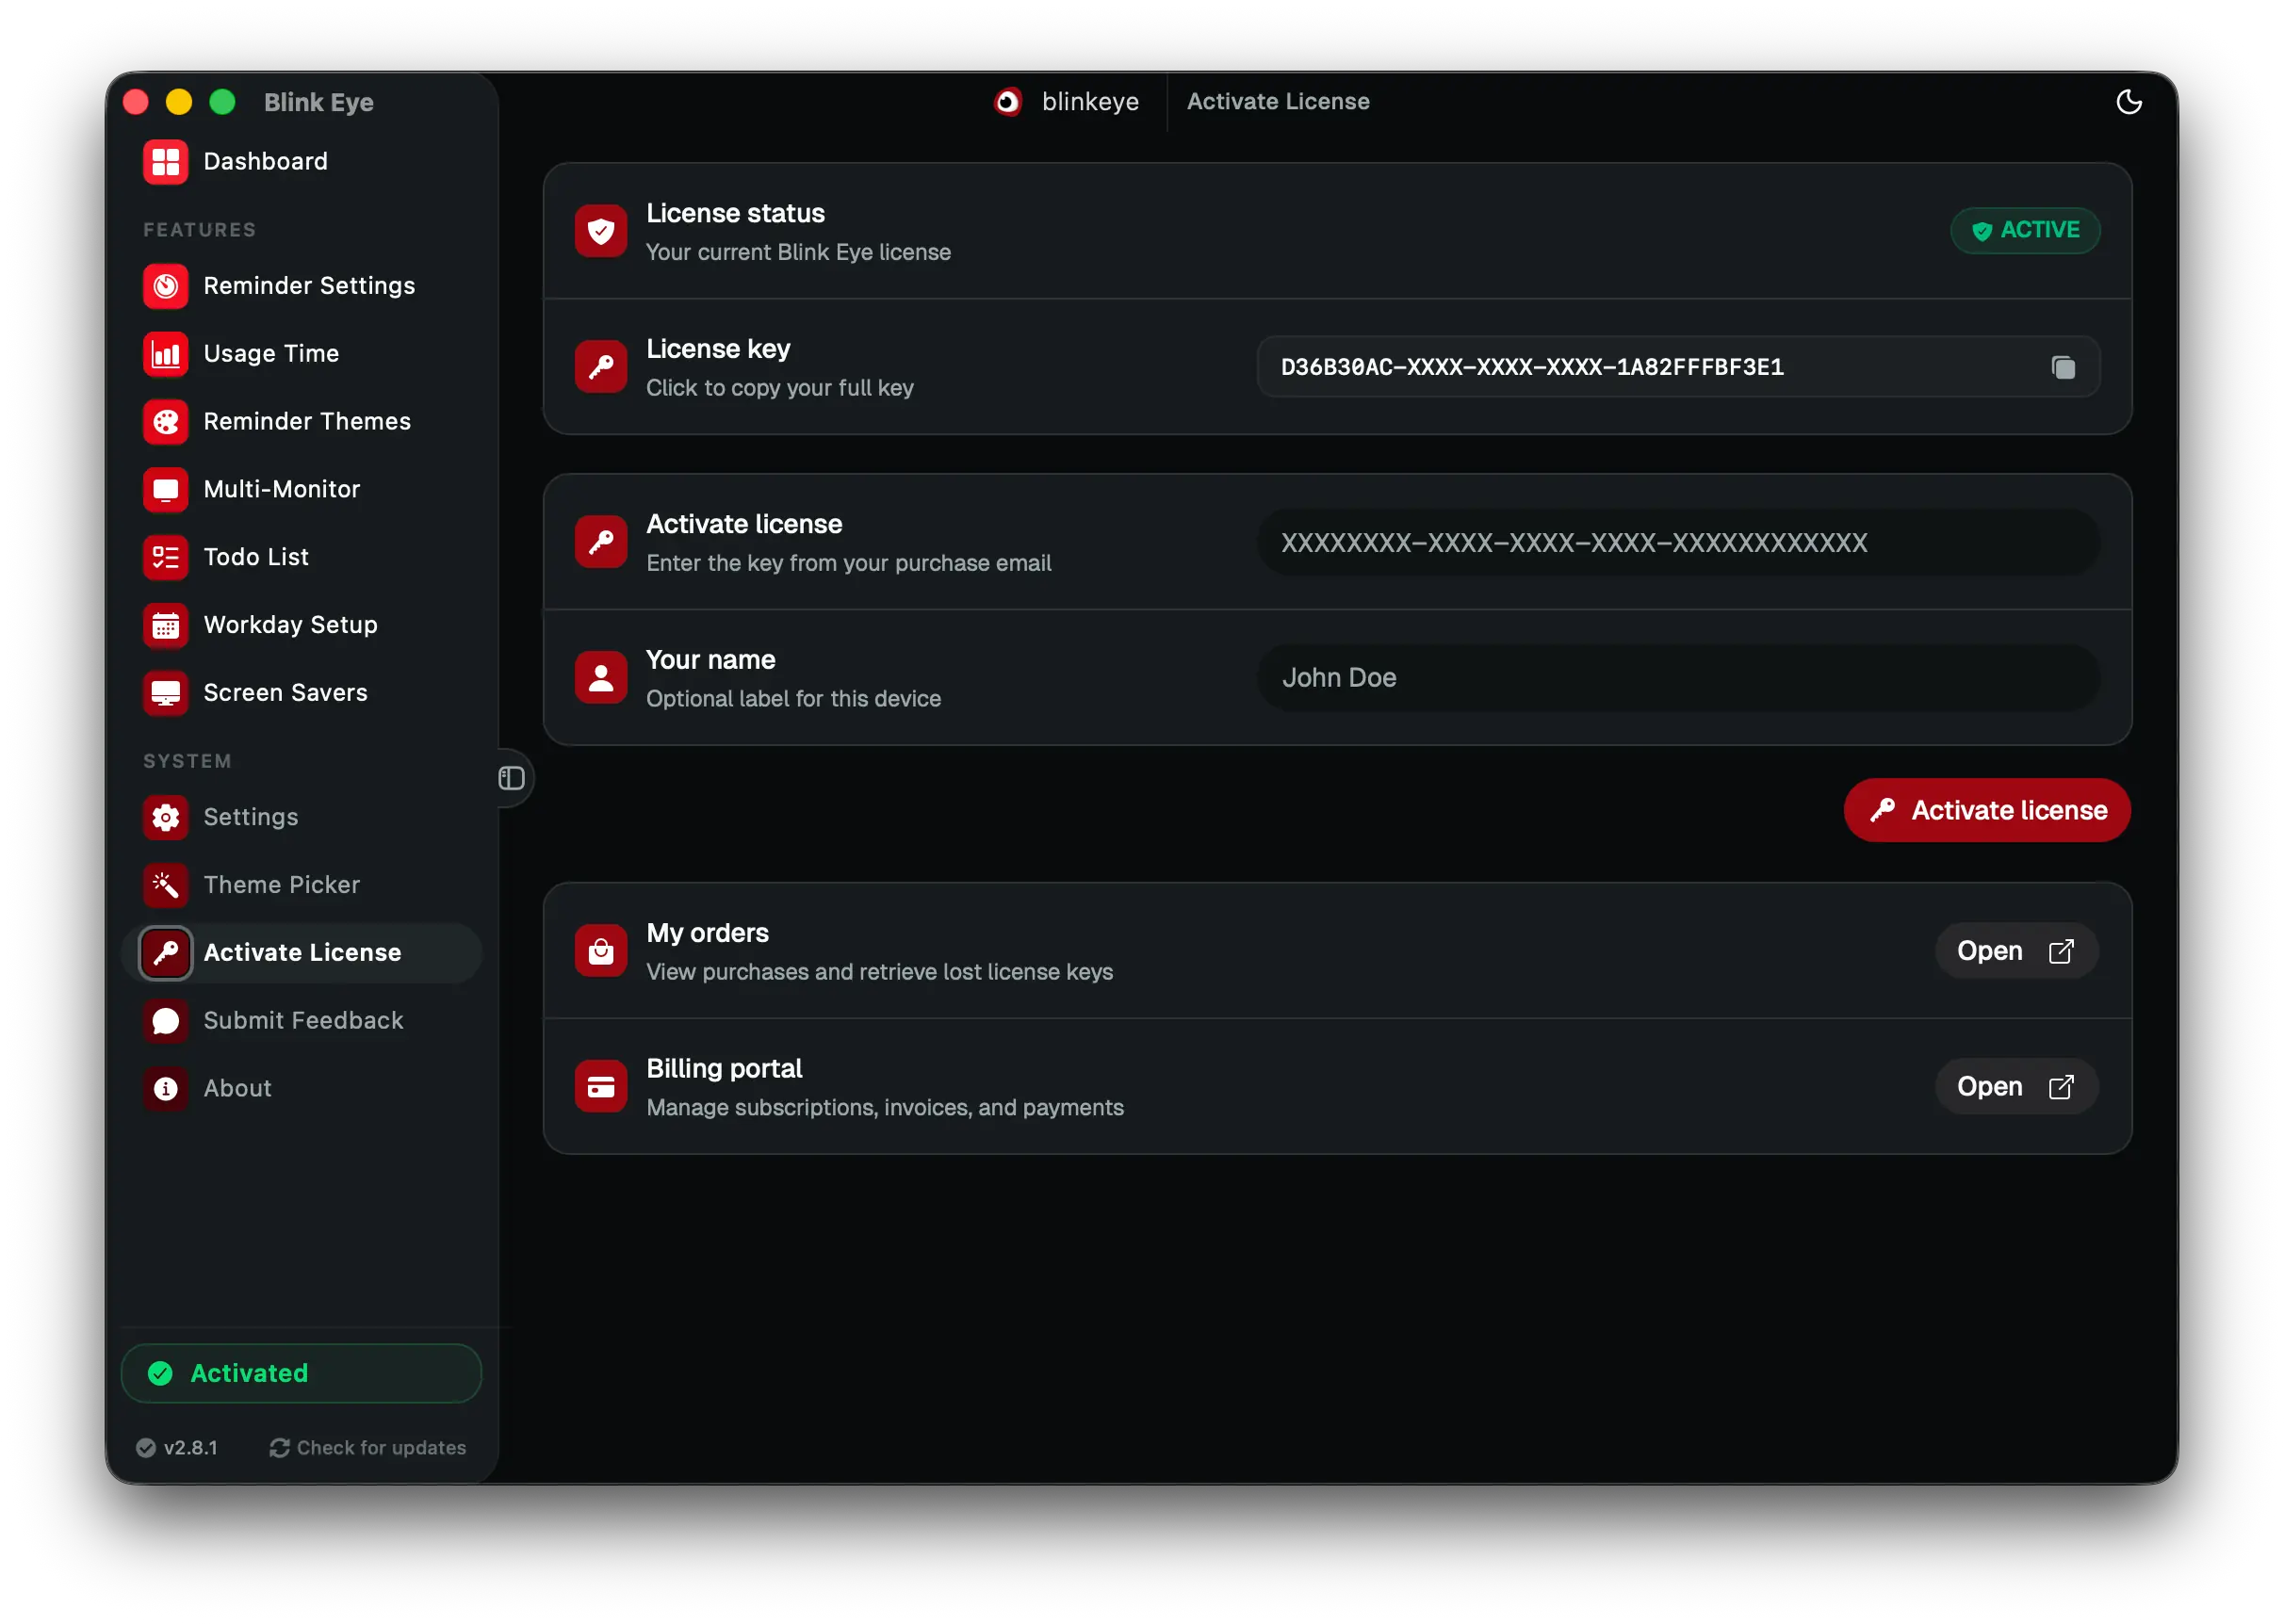This screenshot has height=1624, width=2284.
Task: Click 'View purchases and retrieve lost license keys'
Action: pyautogui.click(x=880, y=973)
